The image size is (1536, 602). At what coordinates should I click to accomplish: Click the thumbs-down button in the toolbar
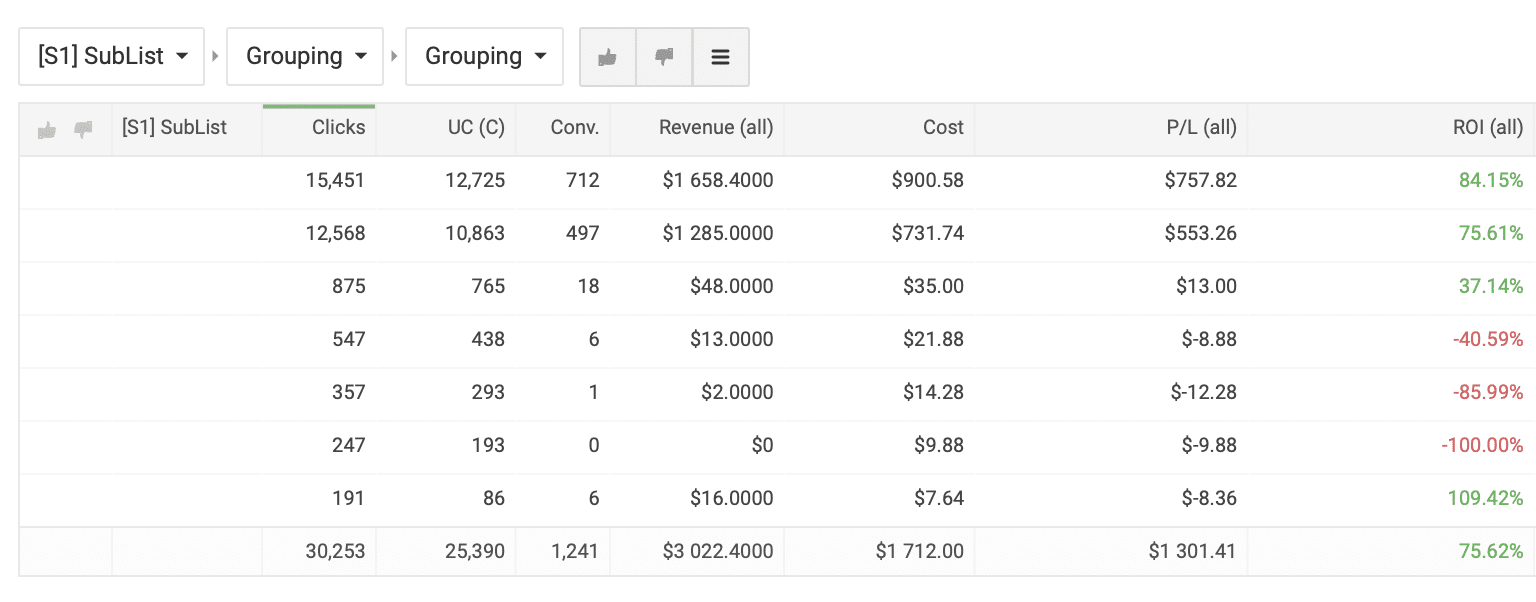click(664, 57)
